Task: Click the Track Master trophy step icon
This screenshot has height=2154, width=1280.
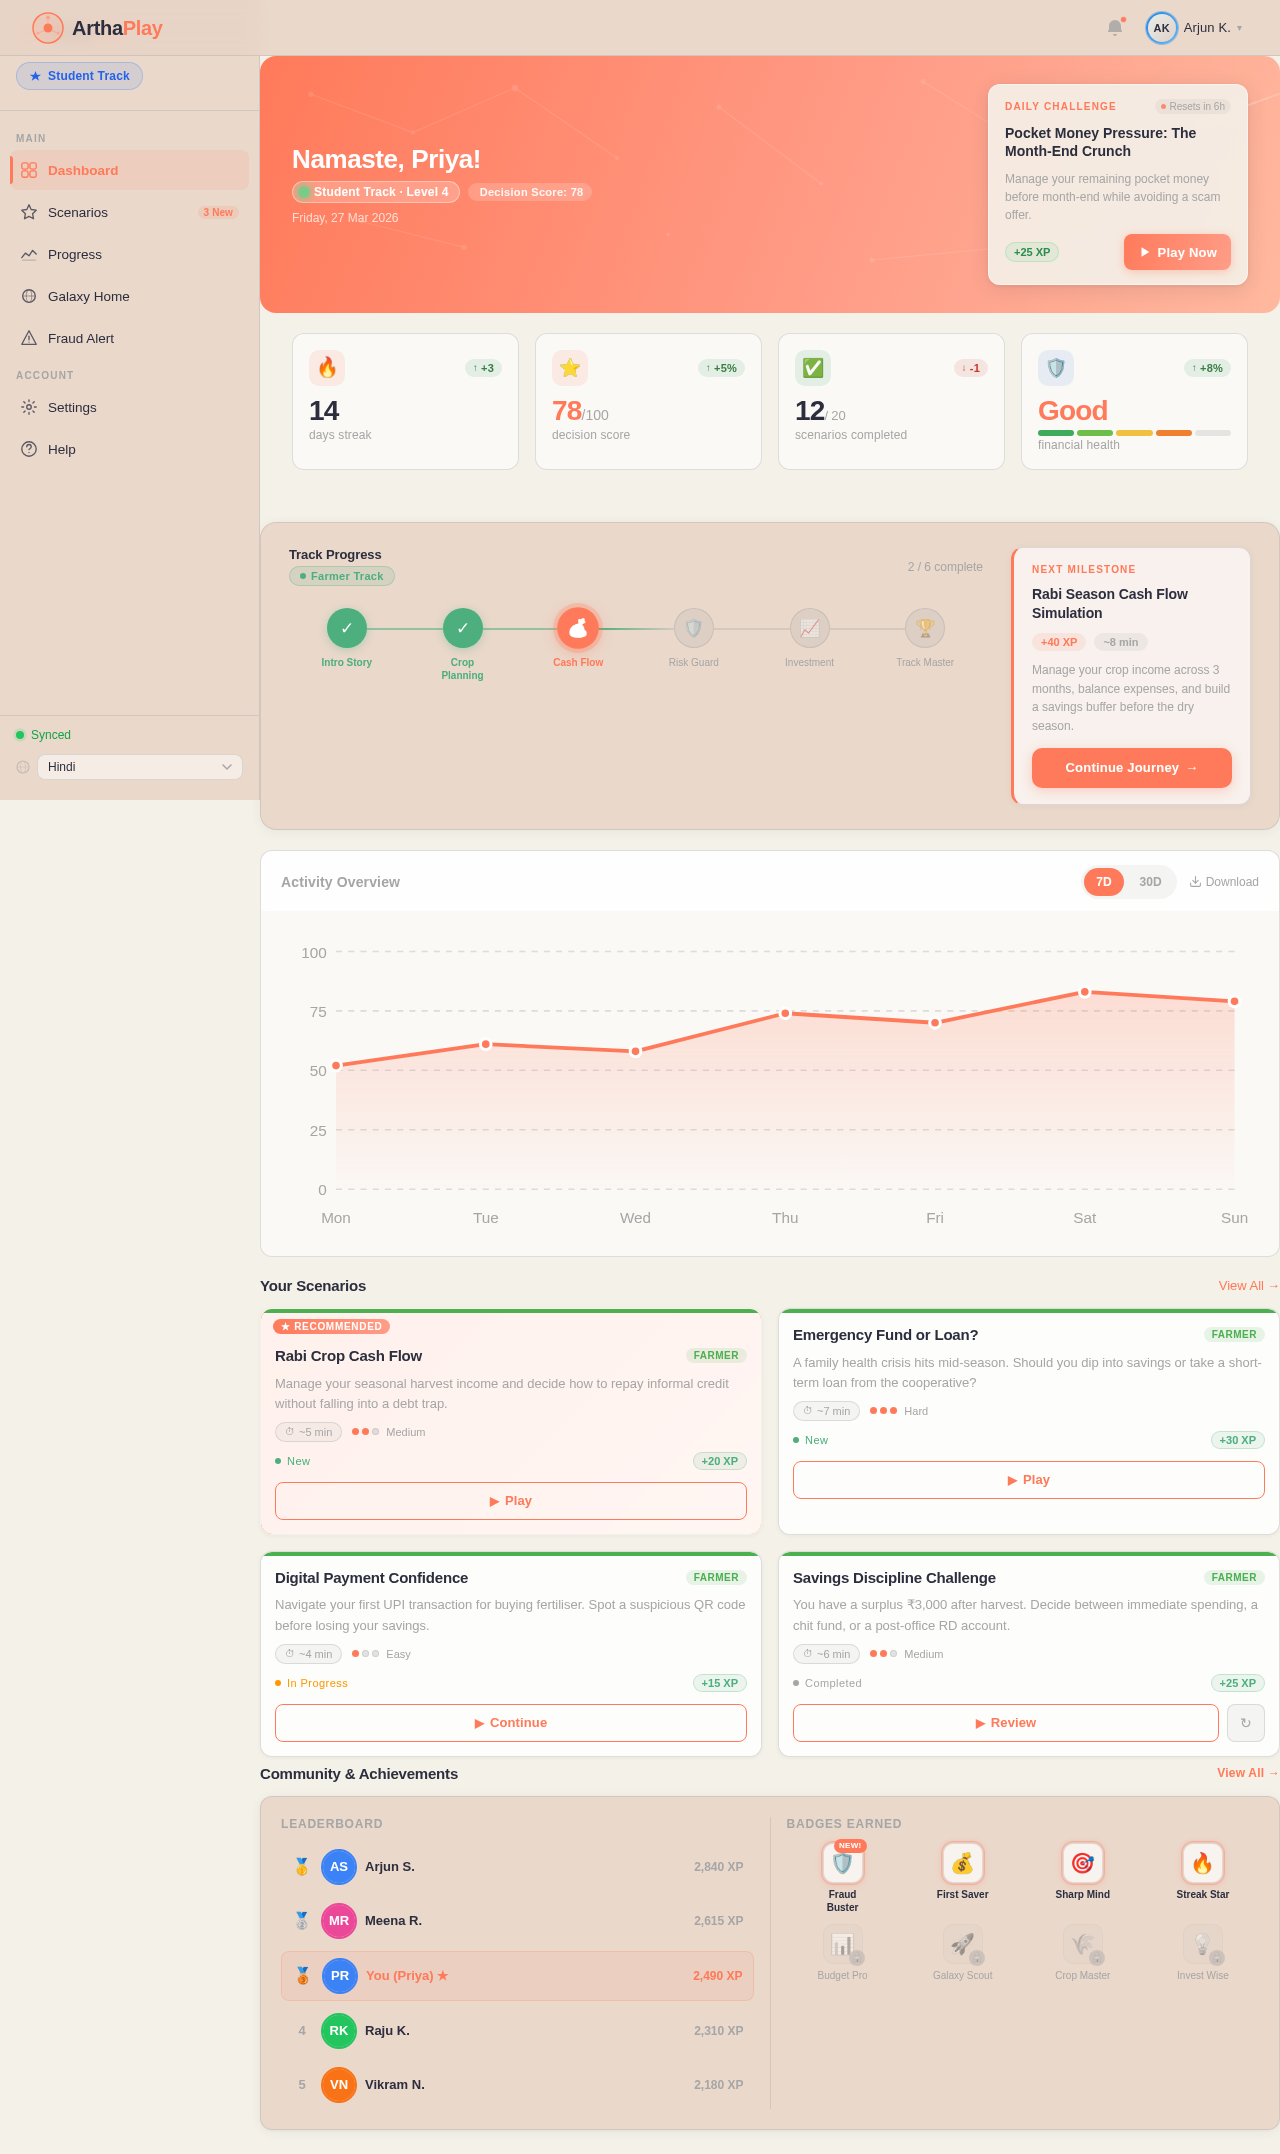Action: (x=925, y=628)
